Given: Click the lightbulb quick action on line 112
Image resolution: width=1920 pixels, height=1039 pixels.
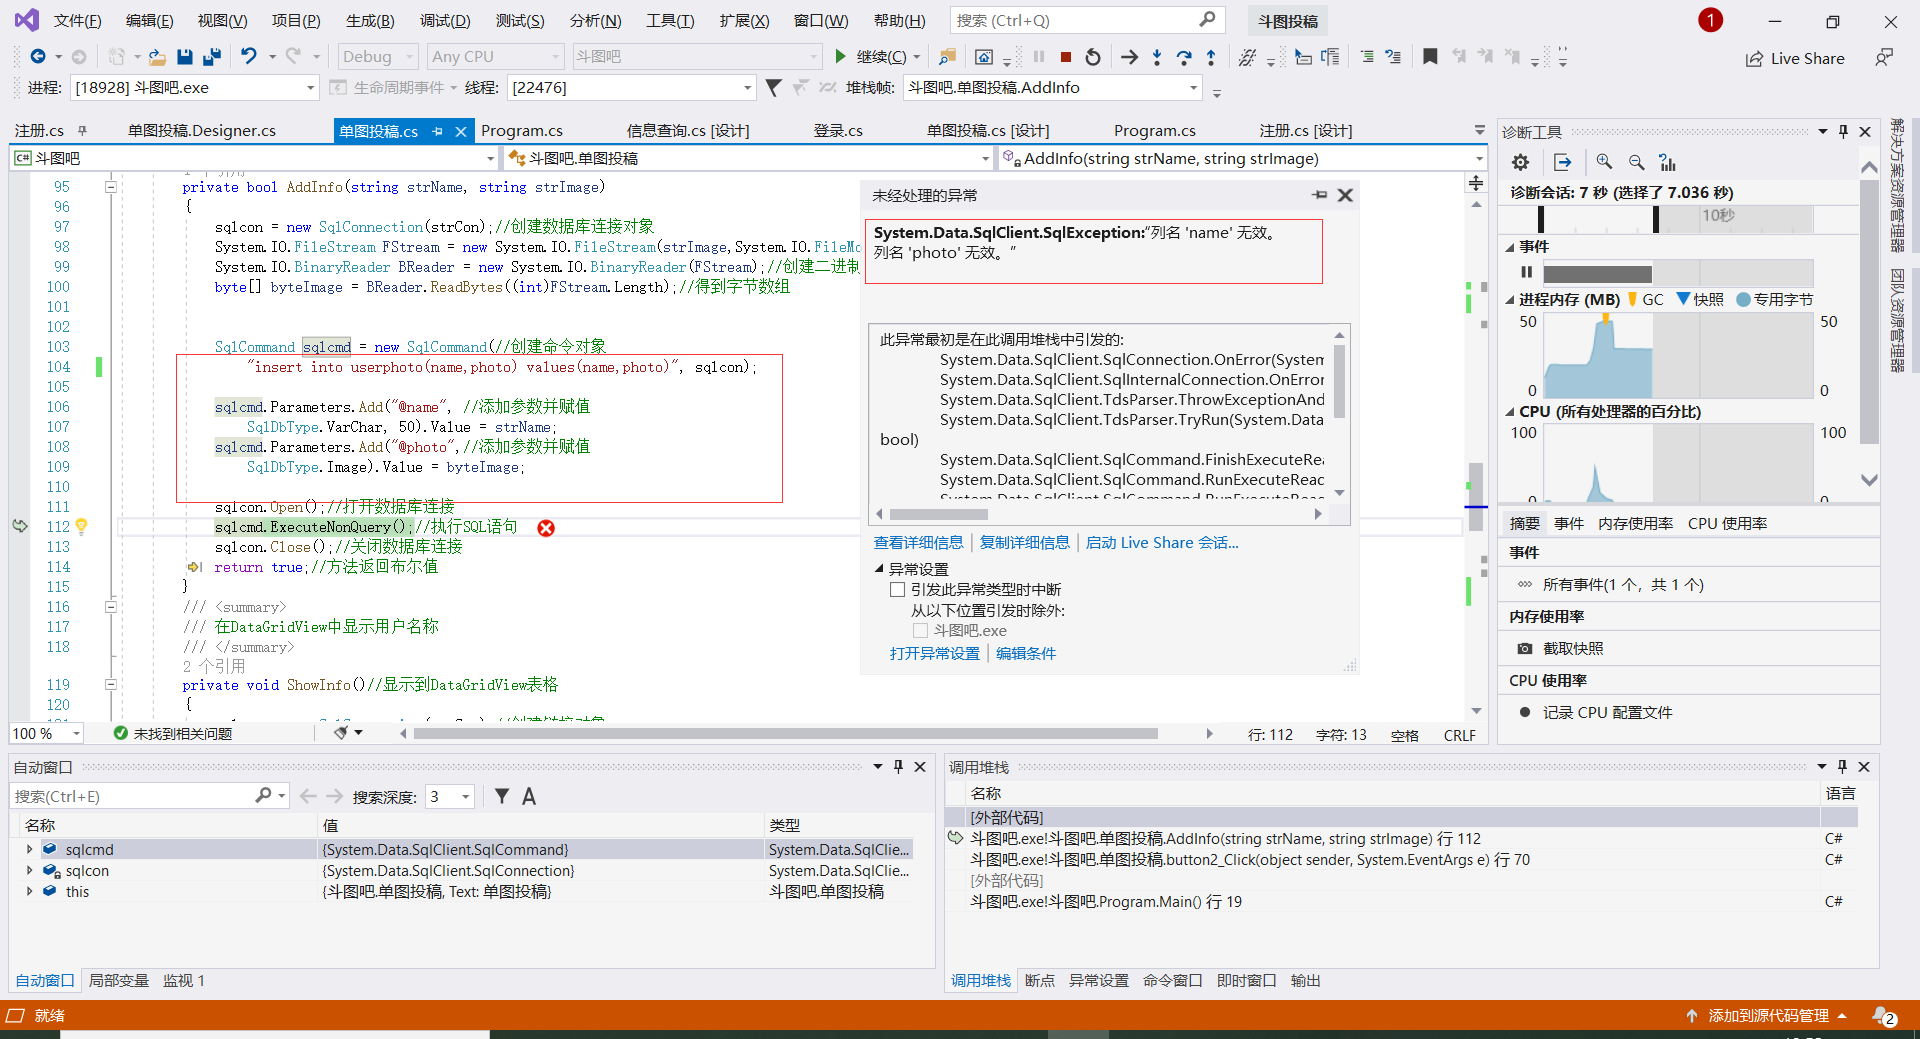Looking at the screenshot, I should (x=82, y=526).
